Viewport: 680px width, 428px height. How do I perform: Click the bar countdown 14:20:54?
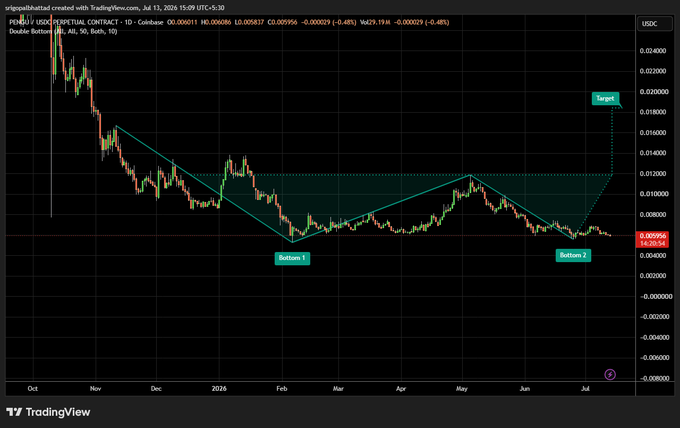(x=652, y=244)
